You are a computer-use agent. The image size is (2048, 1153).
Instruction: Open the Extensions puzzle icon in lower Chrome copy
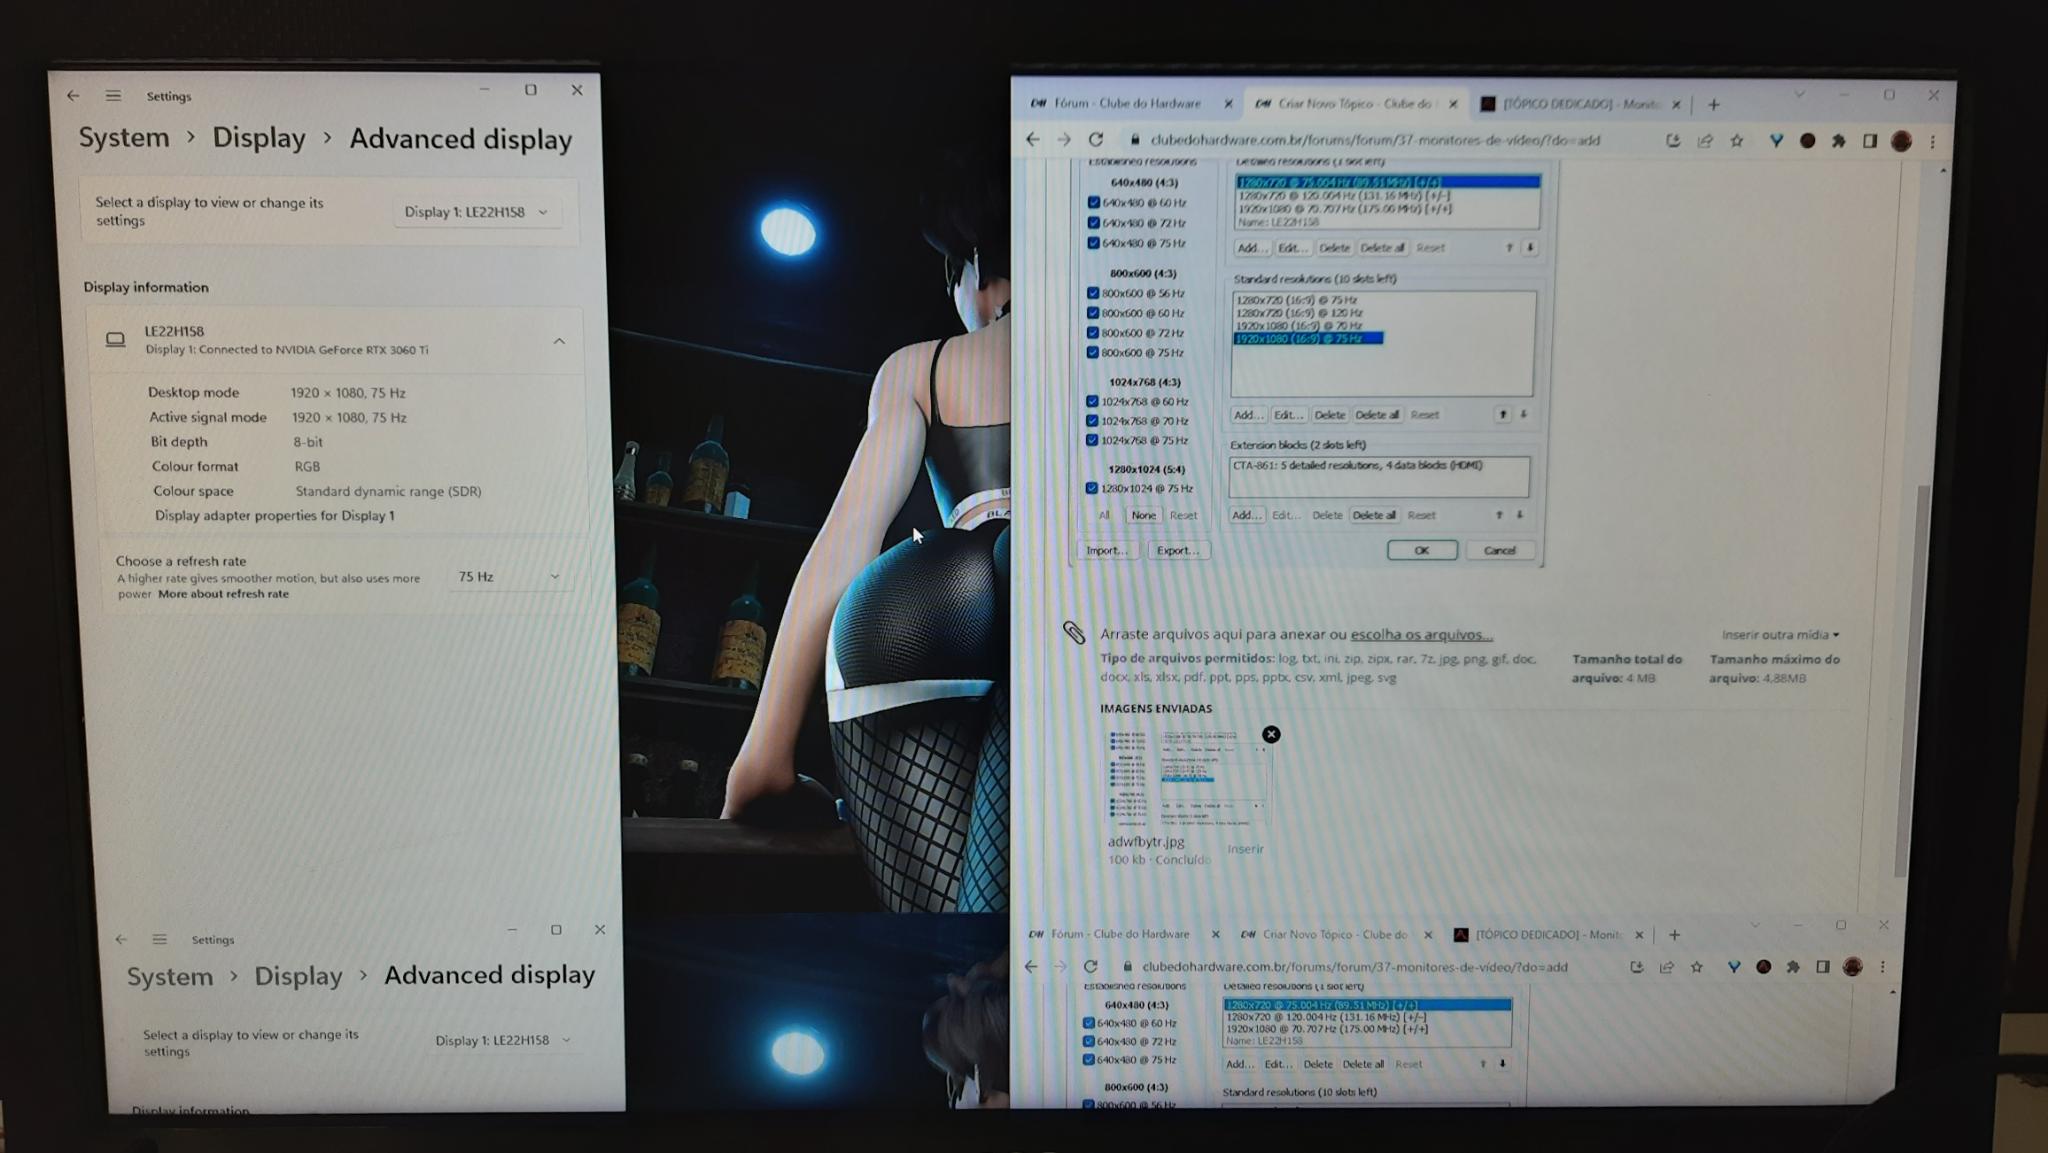(1793, 967)
